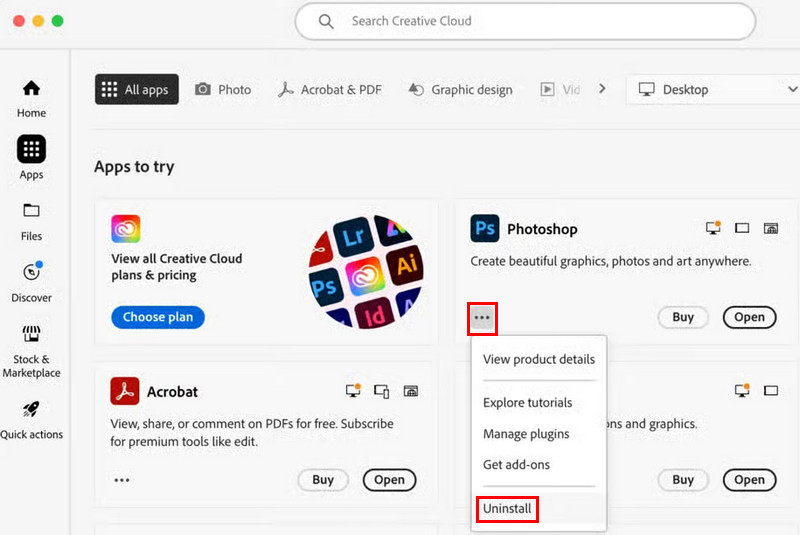Screen dimensions: 800x535
Task: Click the search magnifier icon
Action: click(326, 21)
